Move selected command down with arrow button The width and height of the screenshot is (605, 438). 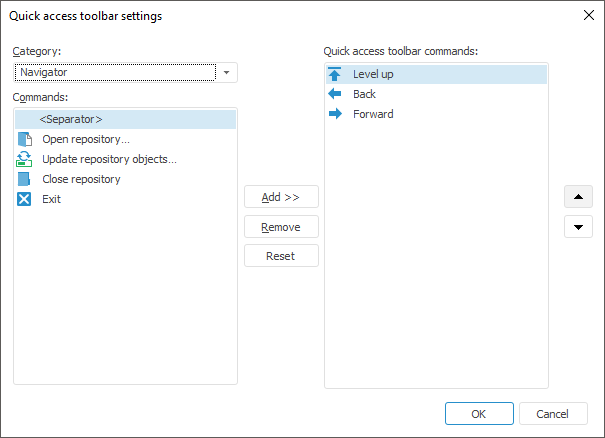click(x=578, y=227)
